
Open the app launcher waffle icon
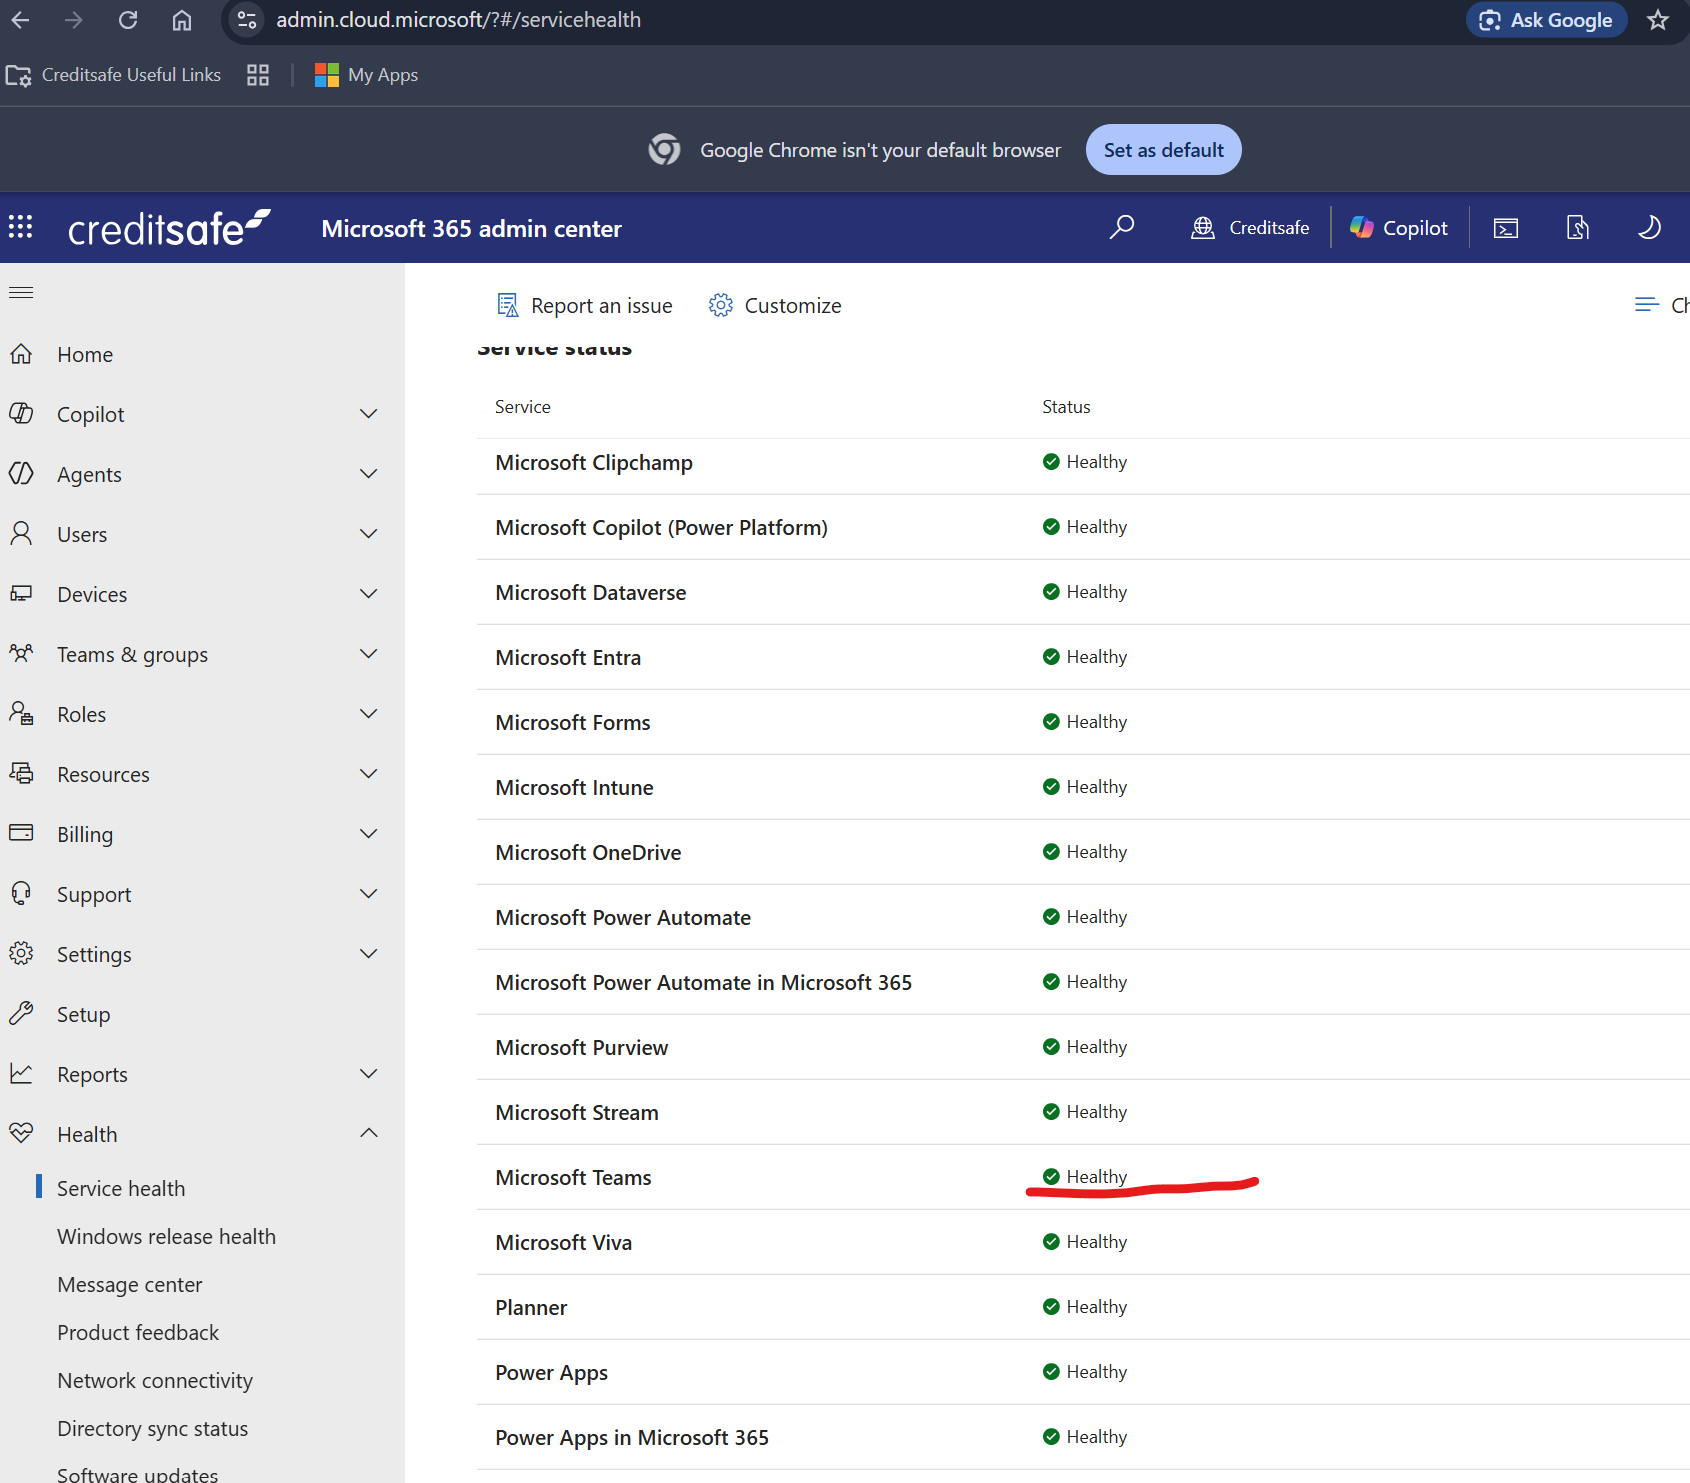tap(21, 227)
